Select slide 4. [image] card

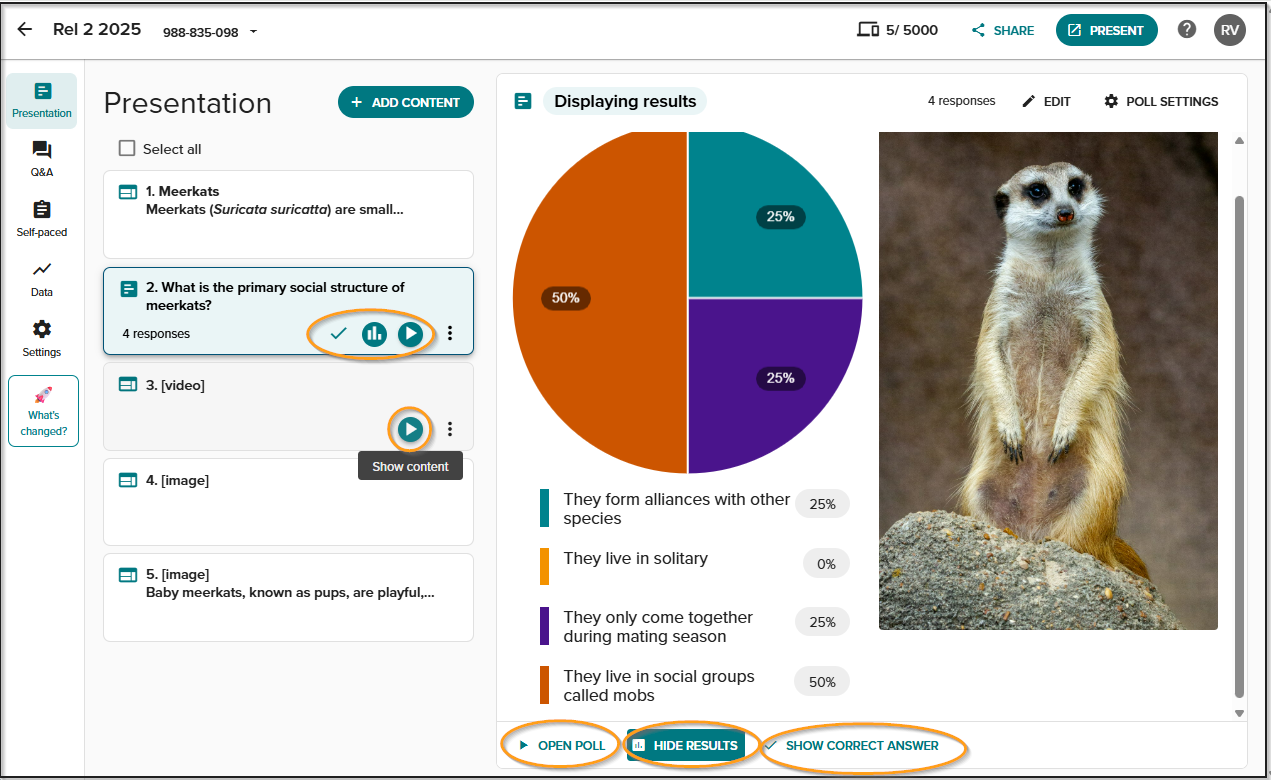coord(288,502)
